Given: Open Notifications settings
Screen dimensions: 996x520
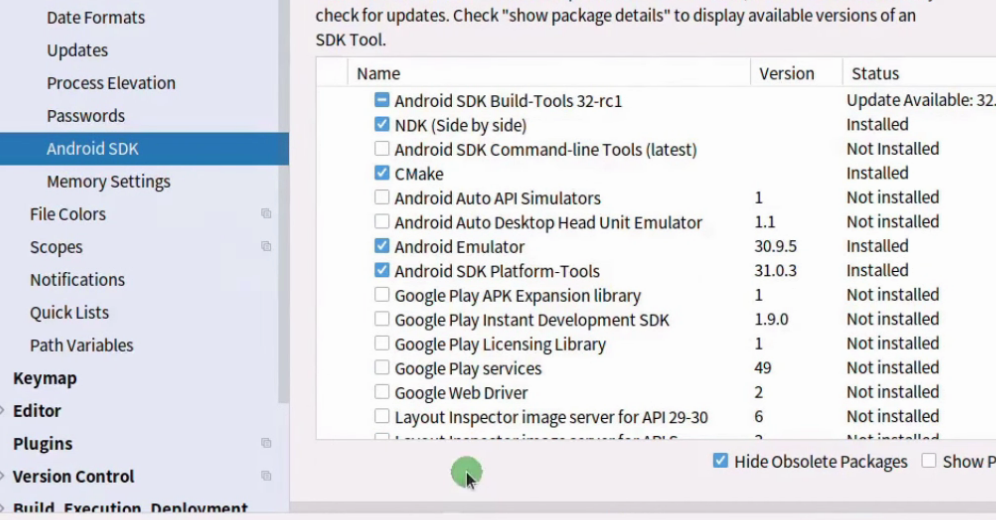Looking at the screenshot, I should tap(77, 280).
